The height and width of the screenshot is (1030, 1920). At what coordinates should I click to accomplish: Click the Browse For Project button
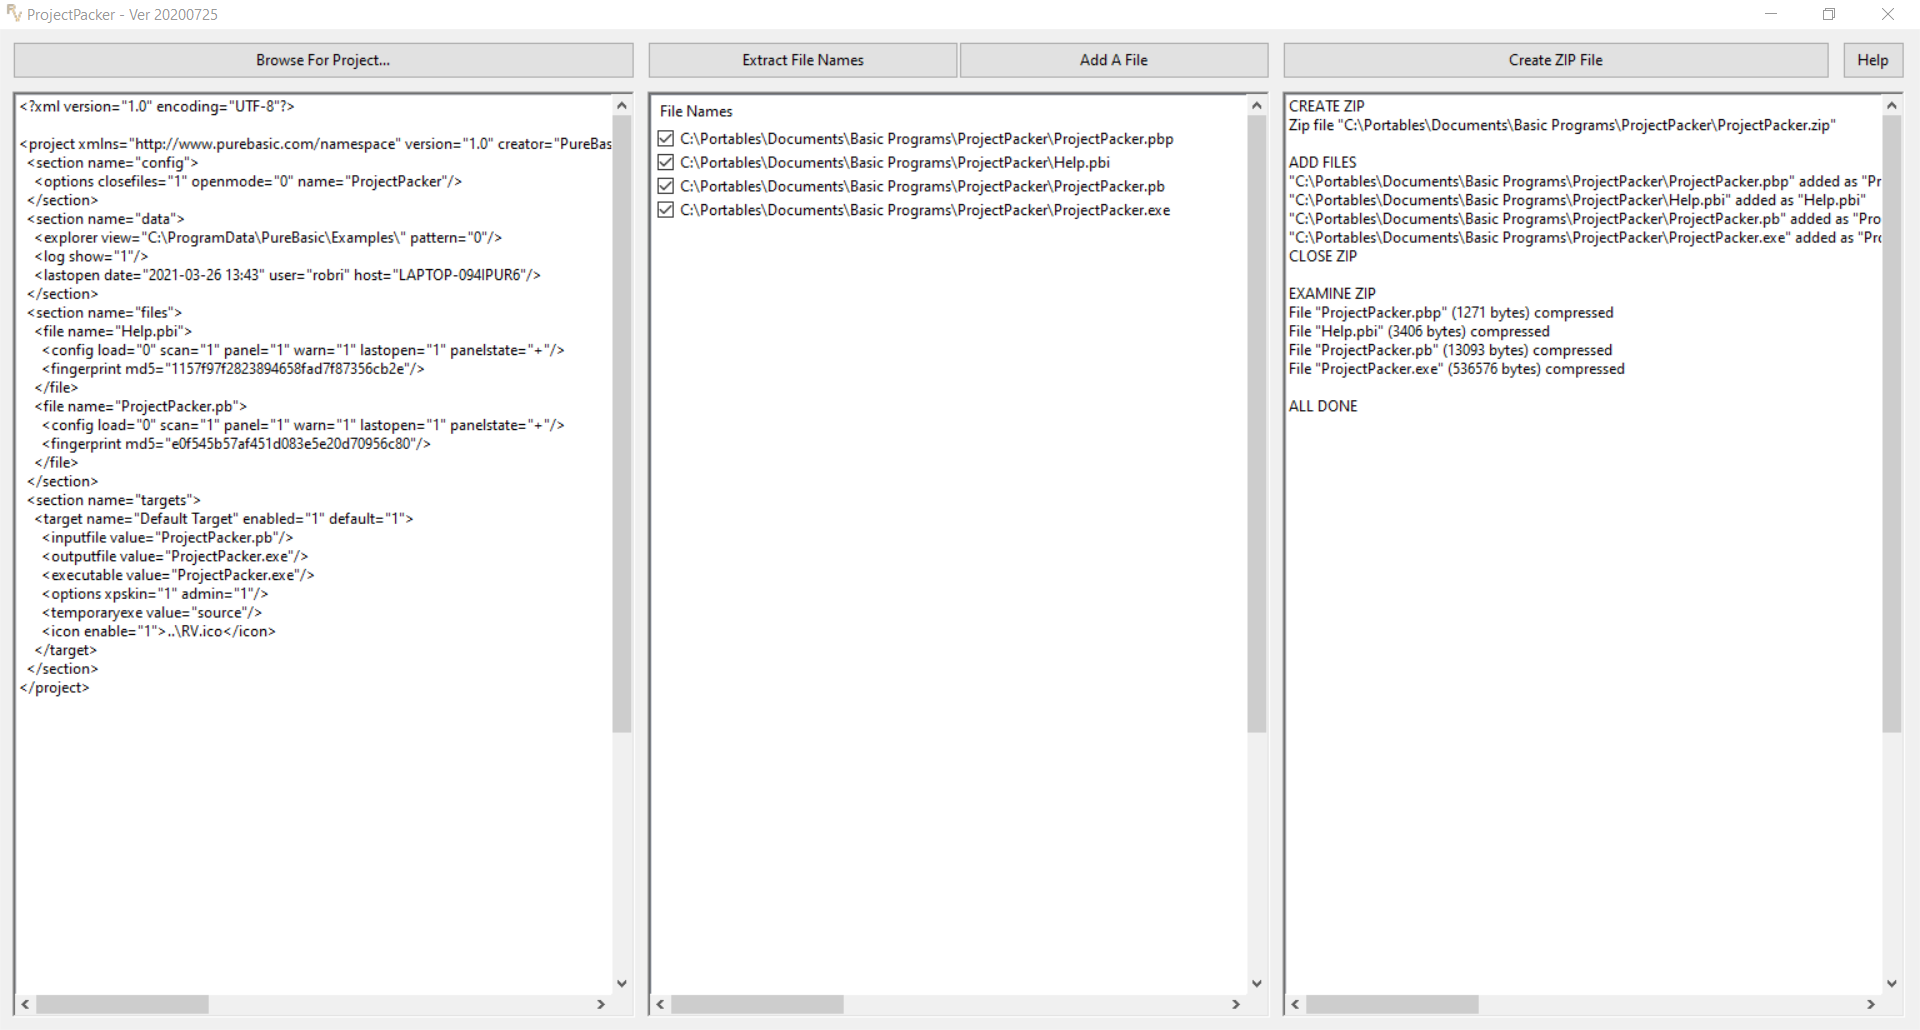pos(323,60)
